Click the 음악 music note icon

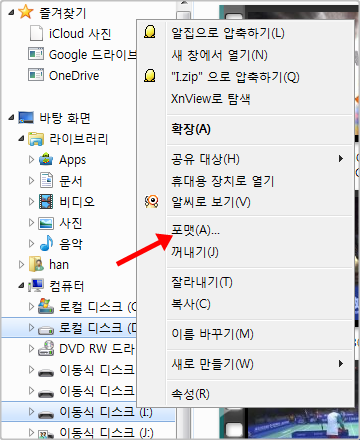click(46, 243)
